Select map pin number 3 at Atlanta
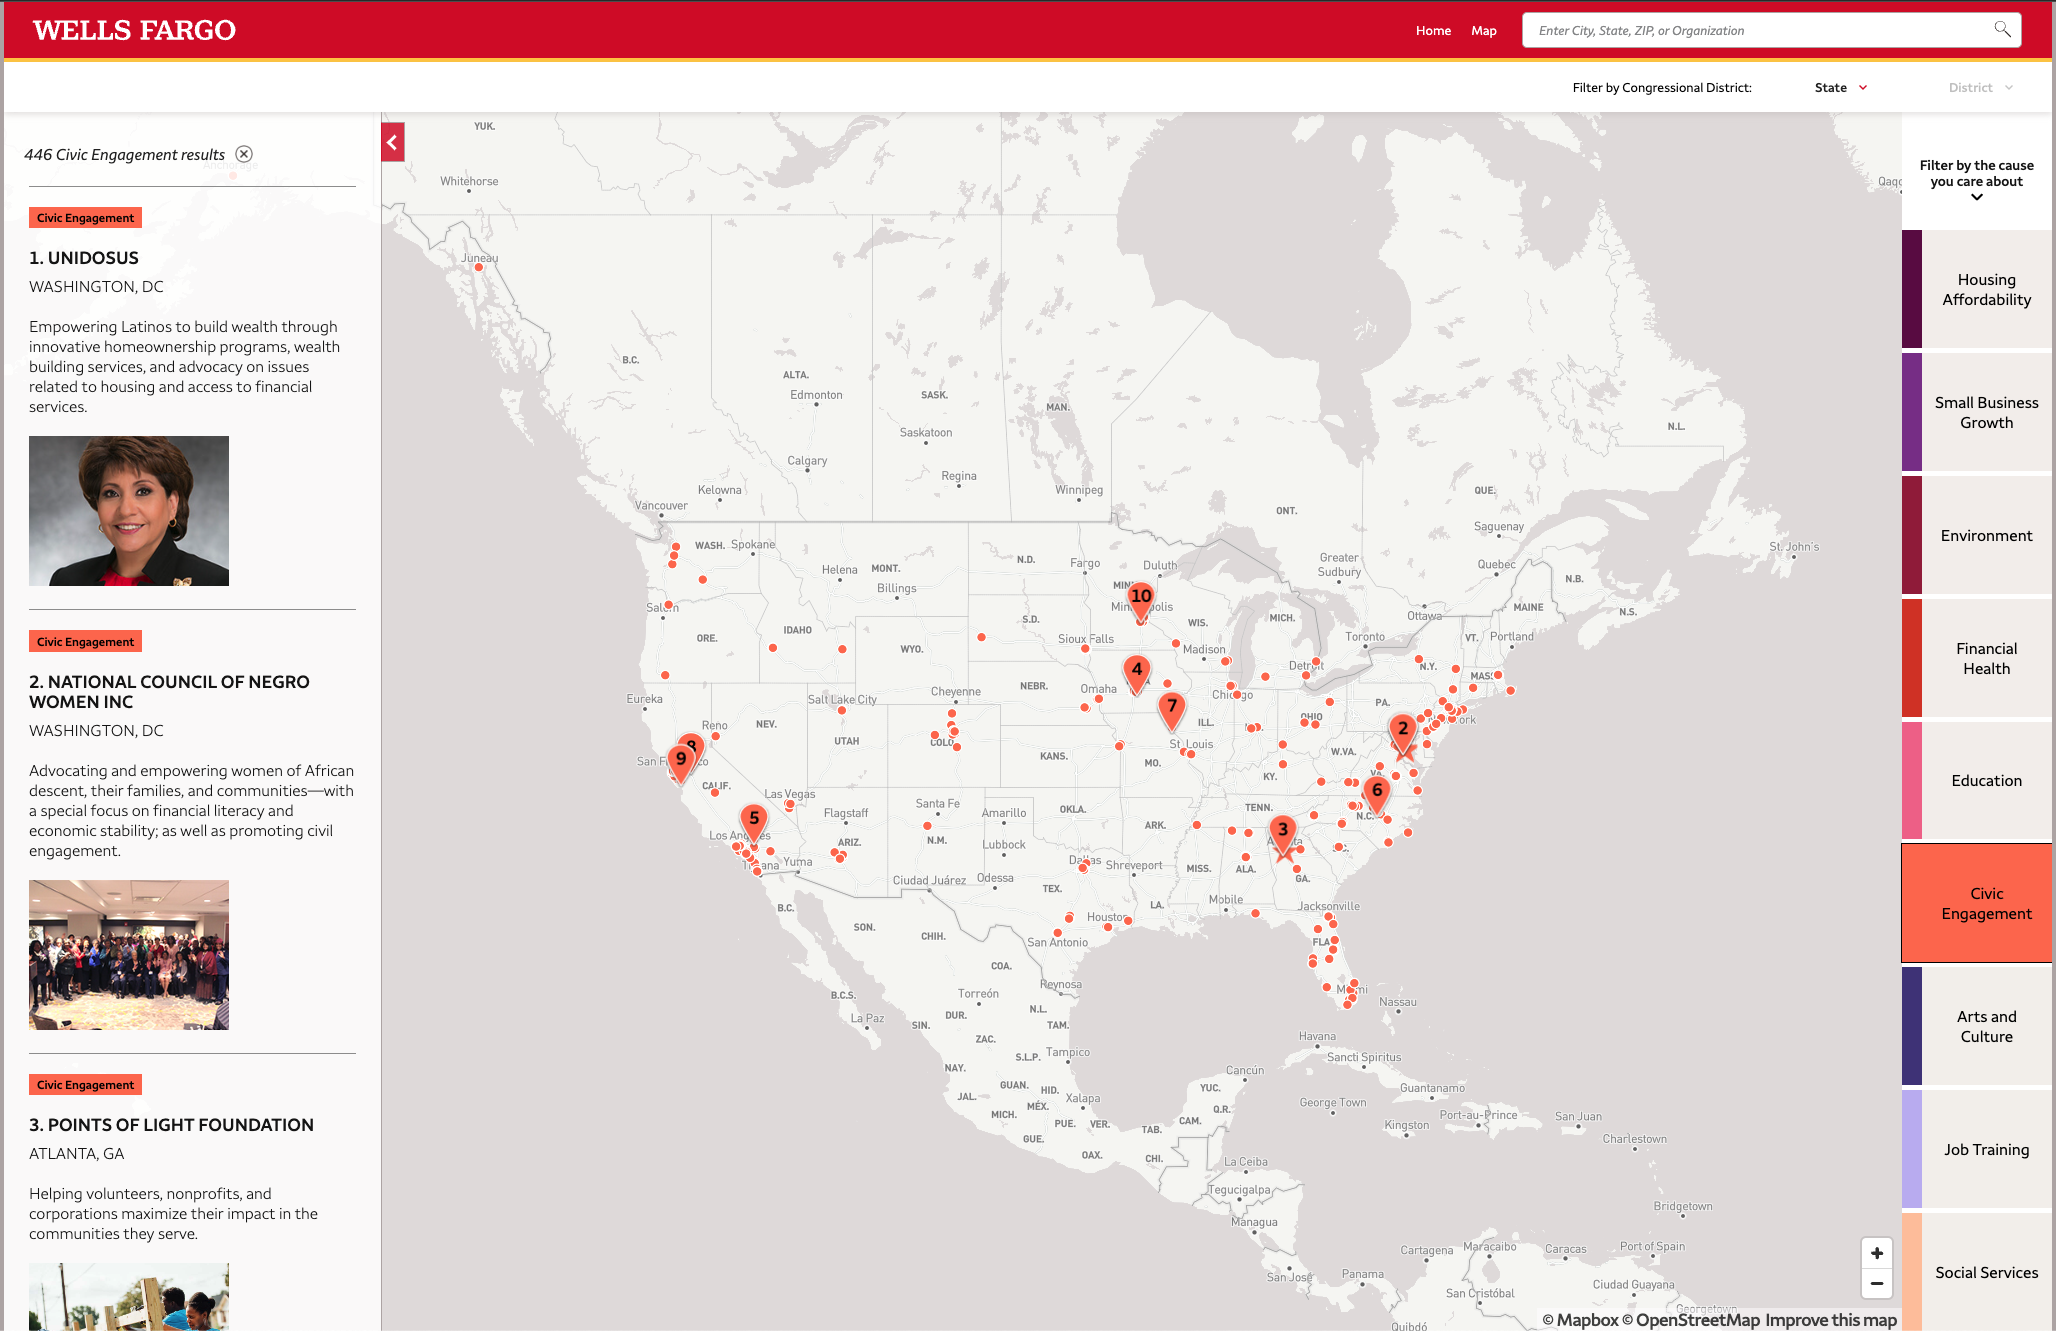 (x=1282, y=831)
